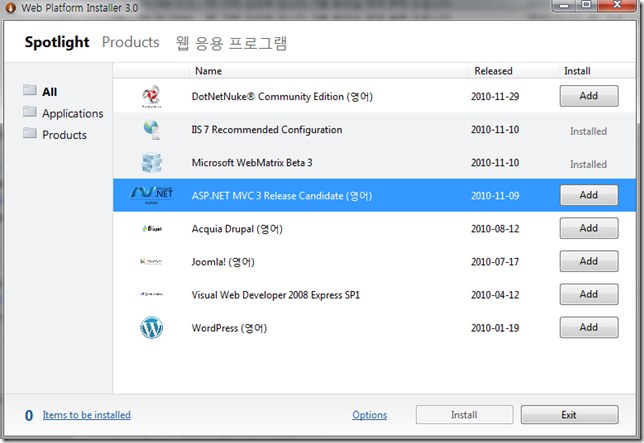Open the Options link
644x443 pixels.
[369, 415]
